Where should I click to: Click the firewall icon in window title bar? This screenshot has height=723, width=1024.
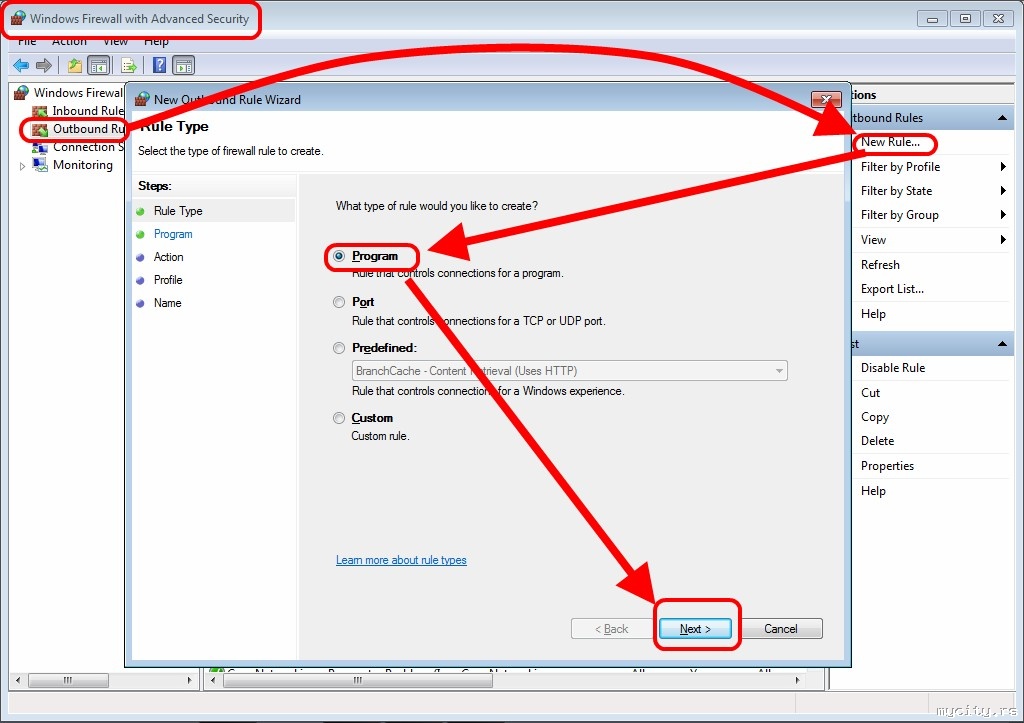pyautogui.click(x=18, y=18)
